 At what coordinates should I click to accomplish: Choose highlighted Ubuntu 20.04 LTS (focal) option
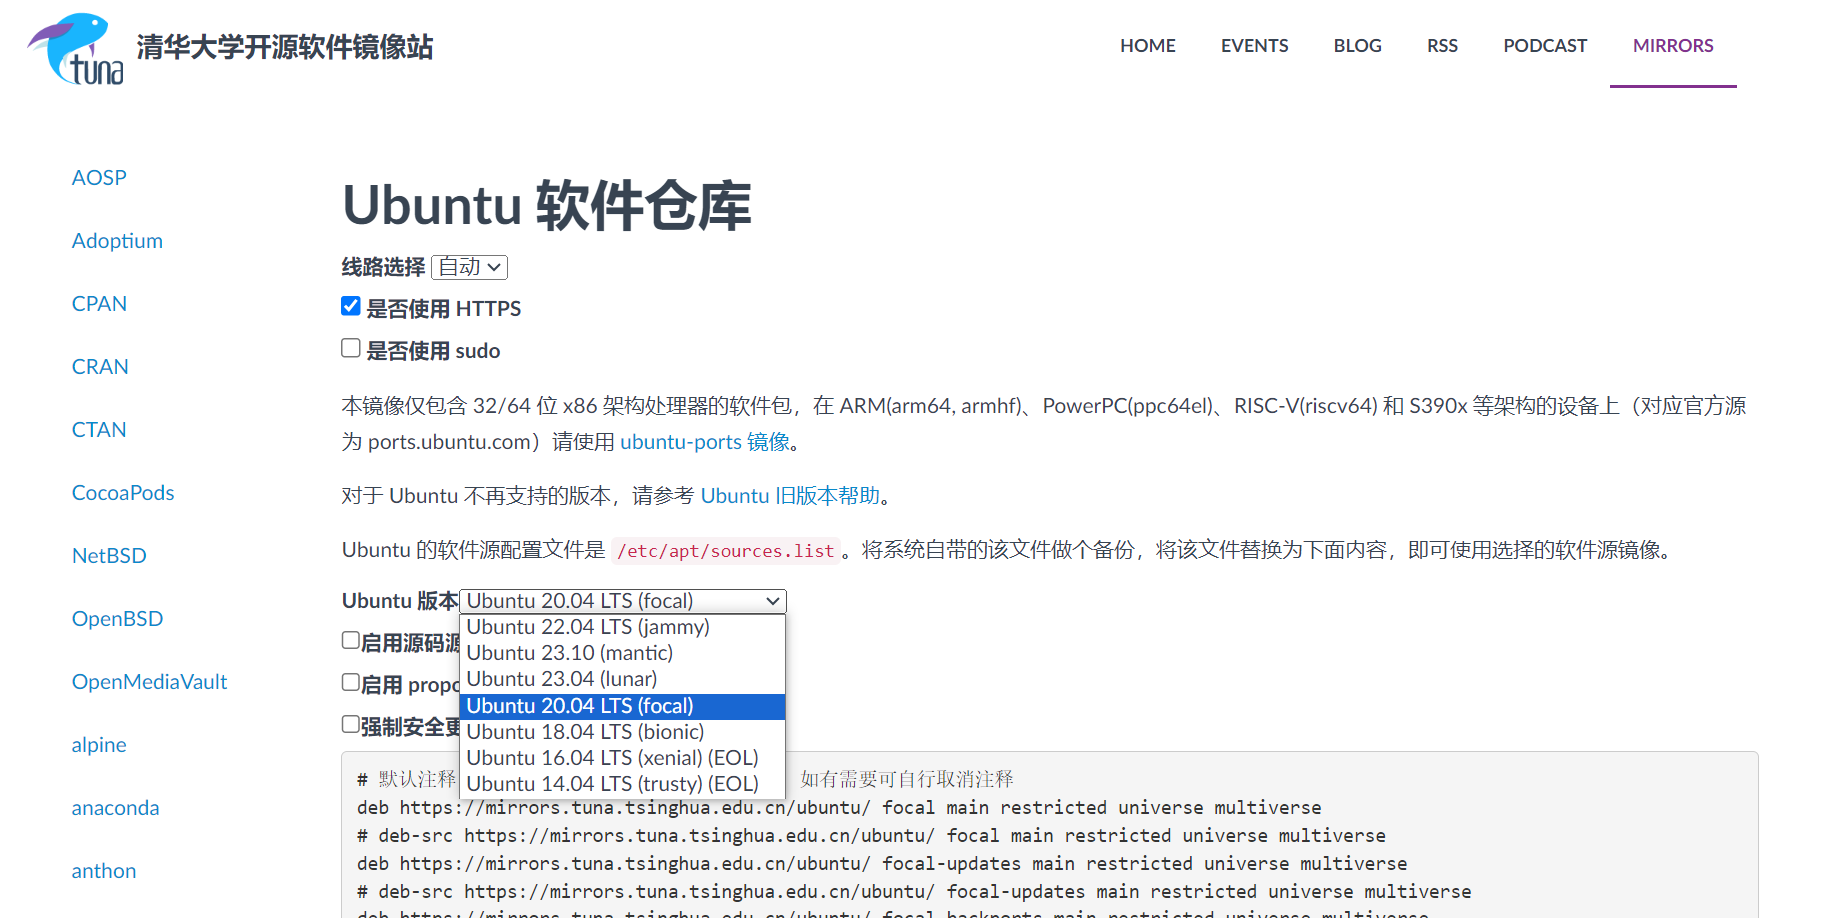(x=622, y=706)
